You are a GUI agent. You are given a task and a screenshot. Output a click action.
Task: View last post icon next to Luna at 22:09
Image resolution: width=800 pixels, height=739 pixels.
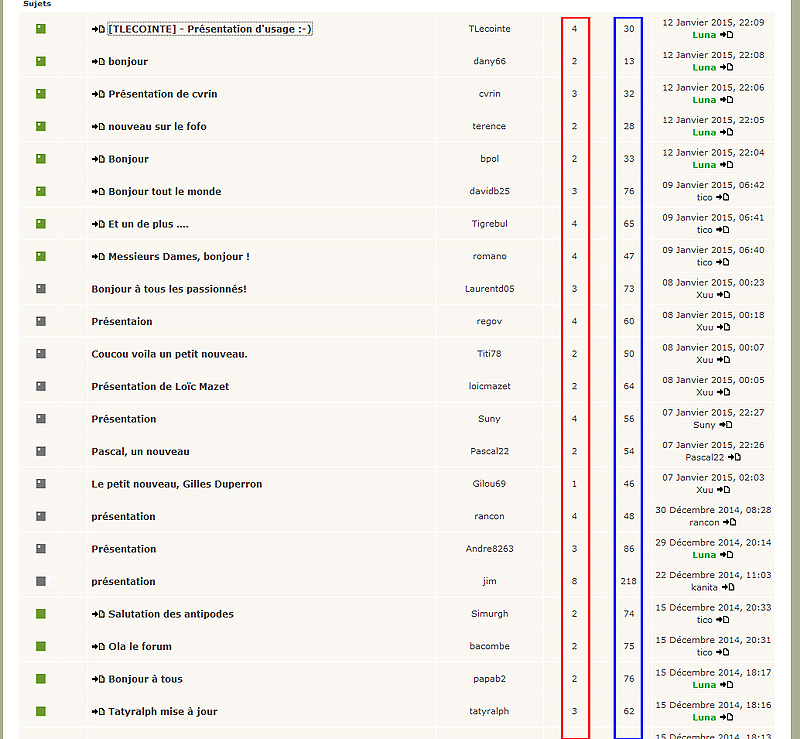coord(727,35)
